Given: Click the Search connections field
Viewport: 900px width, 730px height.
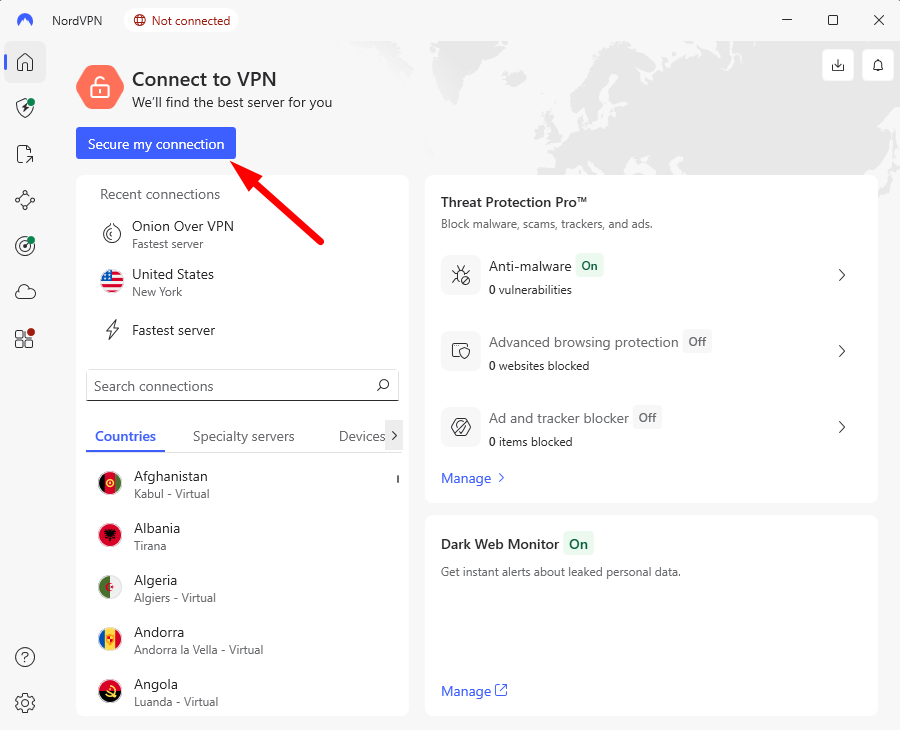Looking at the screenshot, I should pos(242,385).
